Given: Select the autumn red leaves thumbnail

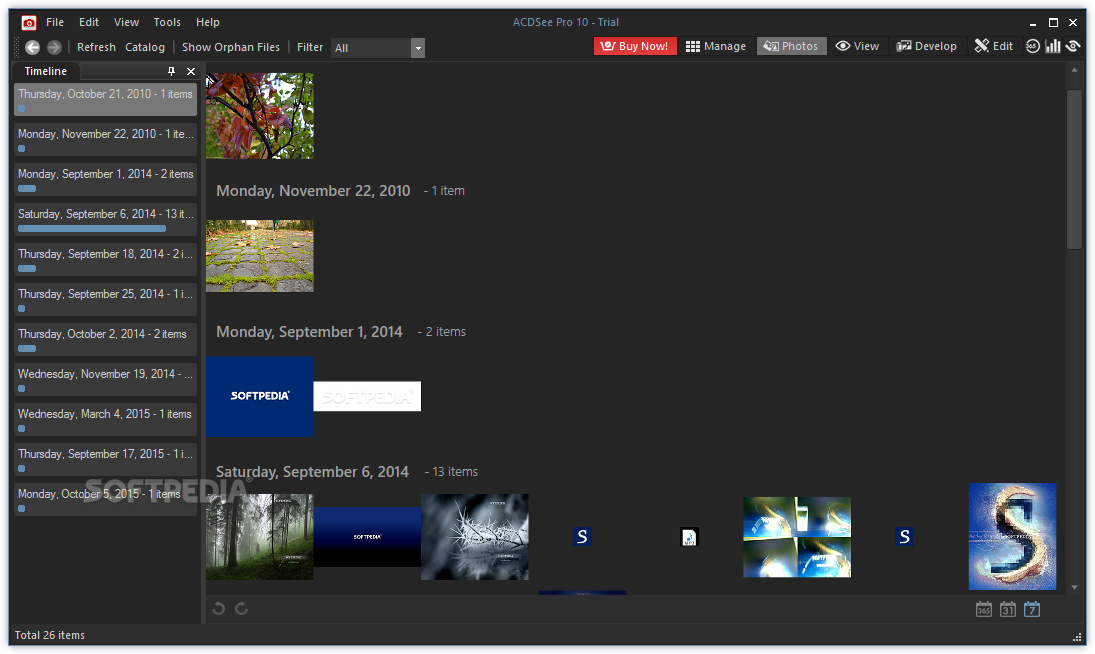Looking at the screenshot, I should pos(260,116).
